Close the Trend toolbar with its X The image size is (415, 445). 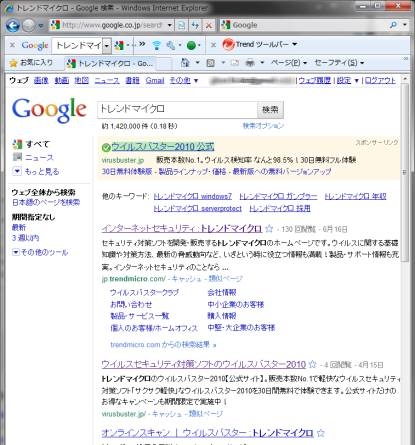click(213, 45)
